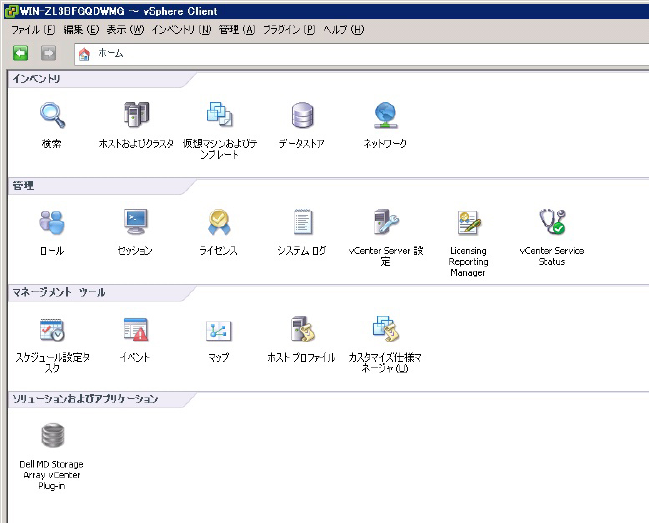Open the ファイル (File) menu
The image size is (649, 523).
[x=33, y=30]
